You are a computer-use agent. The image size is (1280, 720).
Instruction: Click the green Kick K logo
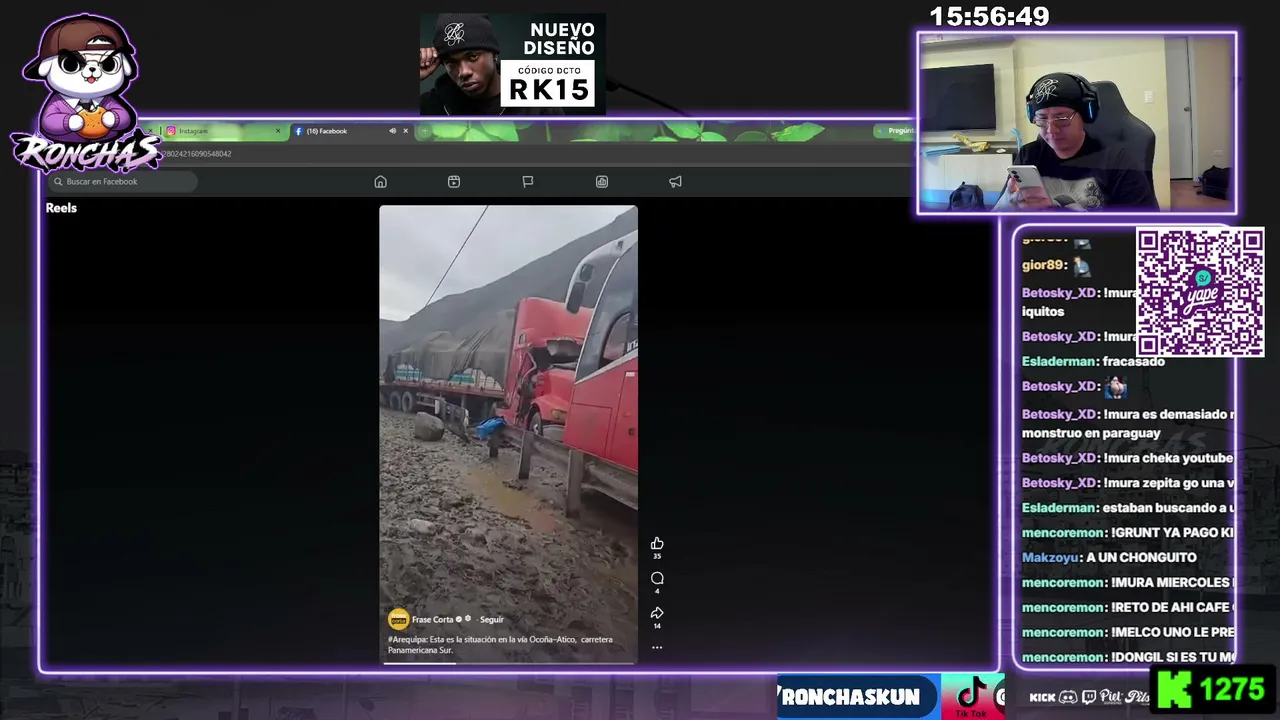1175,690
